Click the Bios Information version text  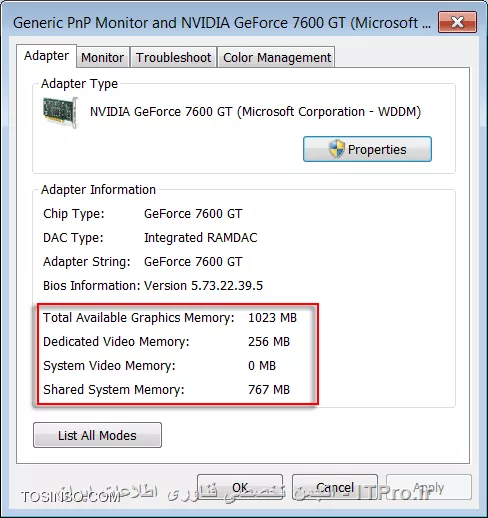(203, 286)
